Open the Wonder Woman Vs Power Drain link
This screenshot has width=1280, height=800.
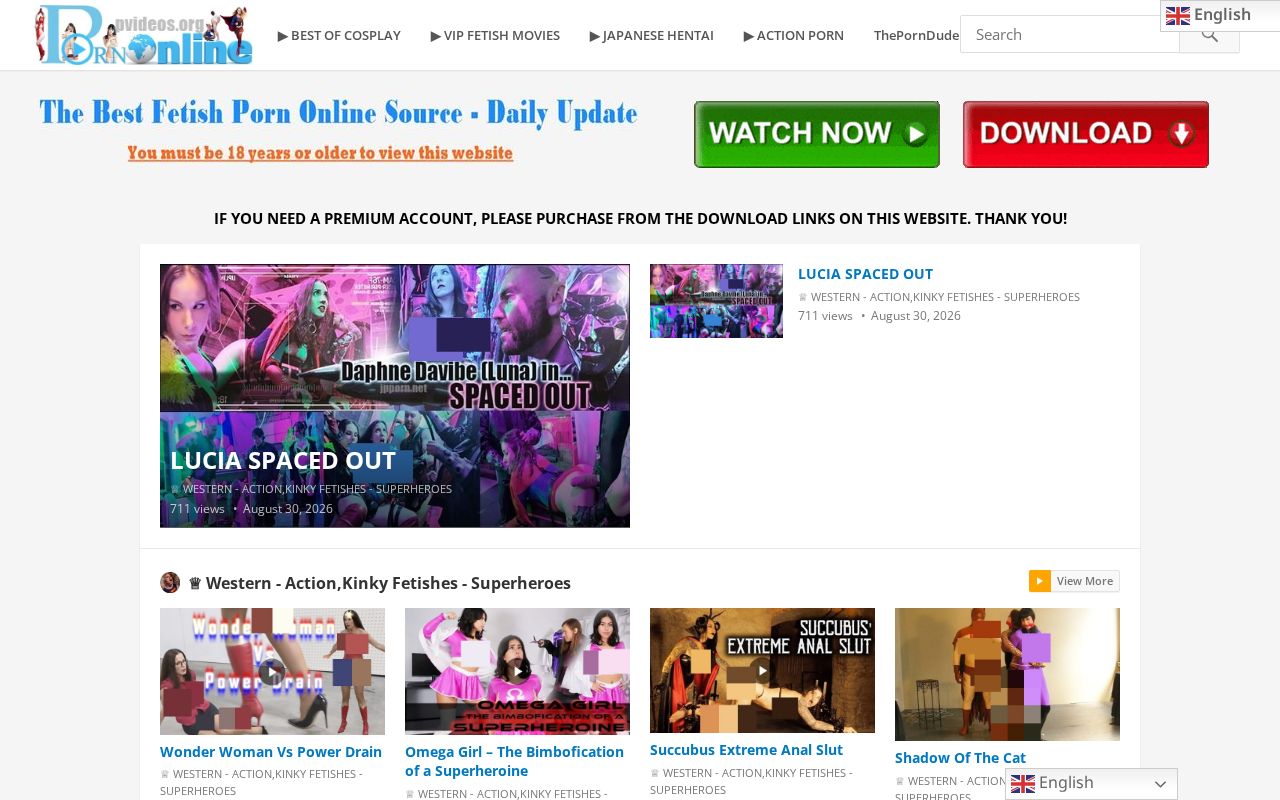click(271, 752)
